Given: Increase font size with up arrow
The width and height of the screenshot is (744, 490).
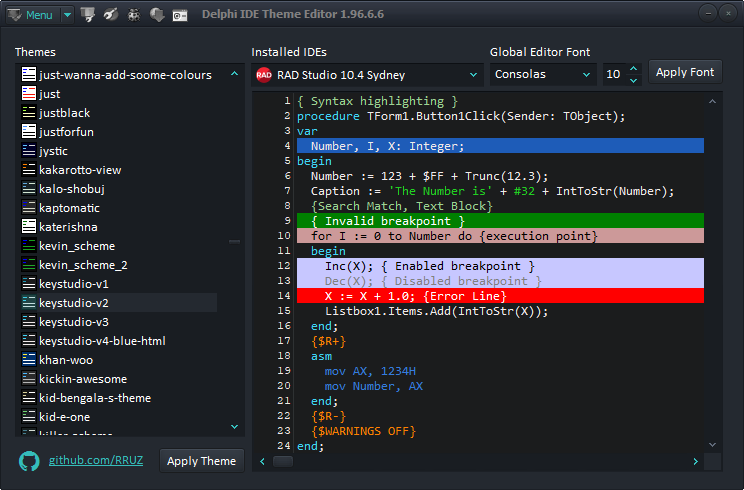Looking at the screenshot, I should tap(633, 69).
